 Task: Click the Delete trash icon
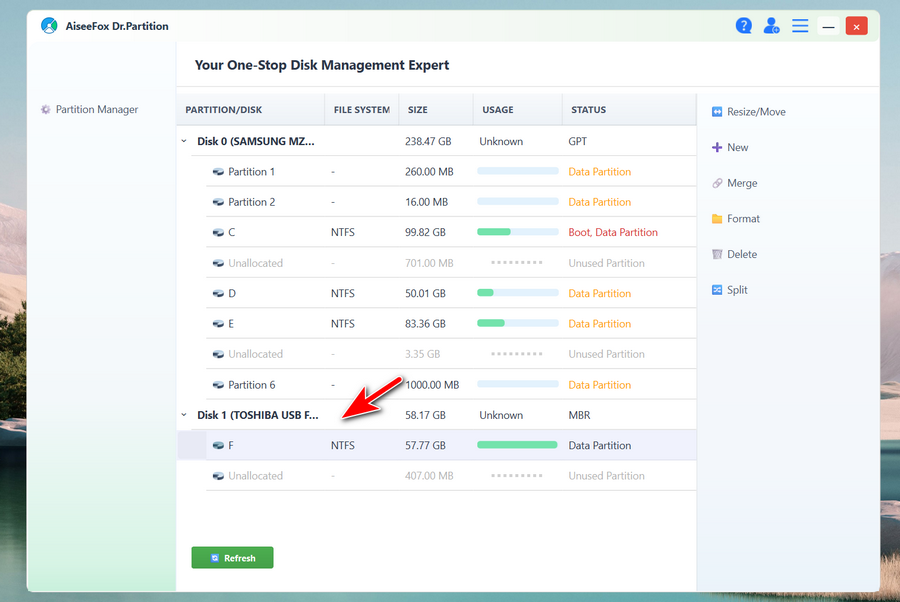(717, 254)
